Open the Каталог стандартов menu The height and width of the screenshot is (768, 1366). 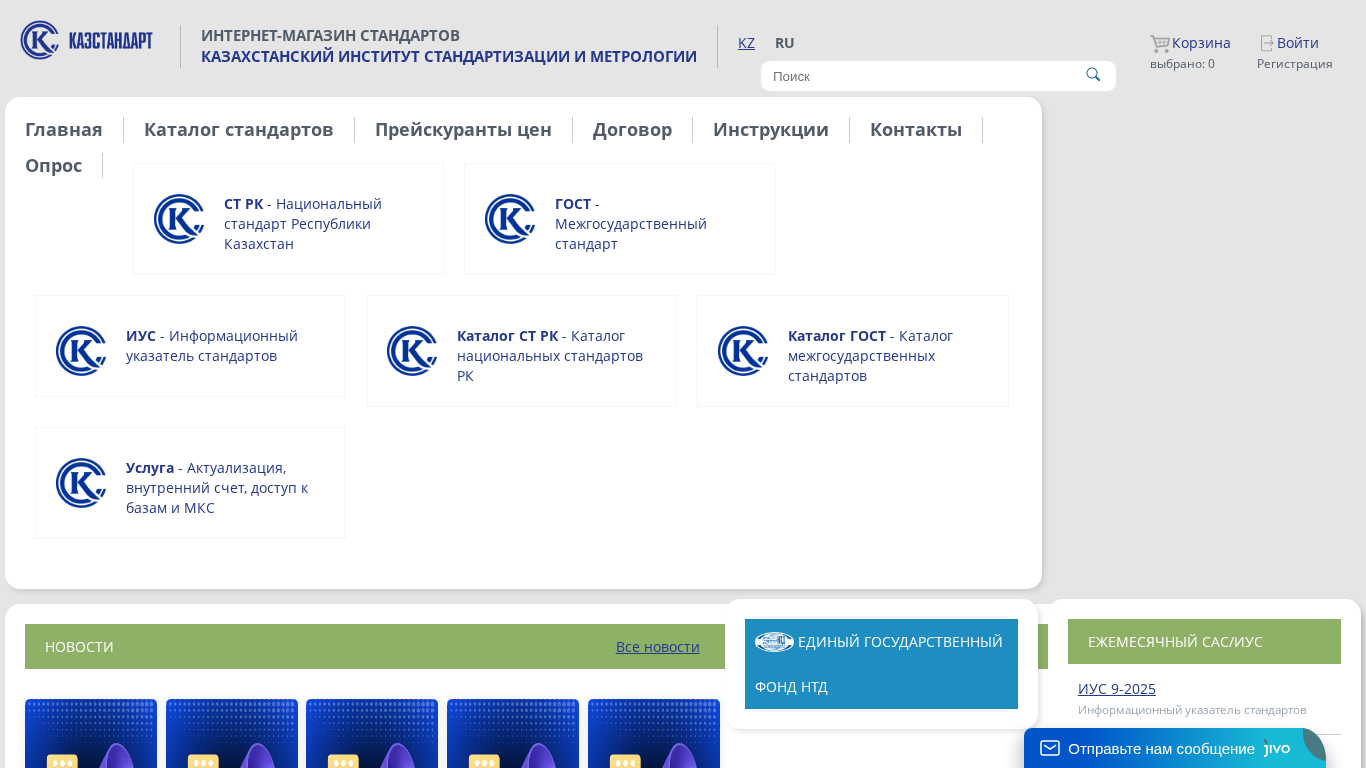pos(238,129)
